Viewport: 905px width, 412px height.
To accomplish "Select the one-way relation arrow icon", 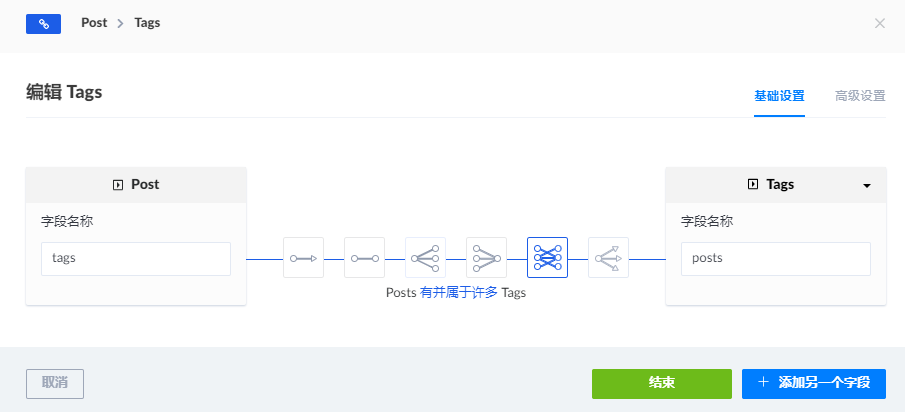I will coord(304,257).
